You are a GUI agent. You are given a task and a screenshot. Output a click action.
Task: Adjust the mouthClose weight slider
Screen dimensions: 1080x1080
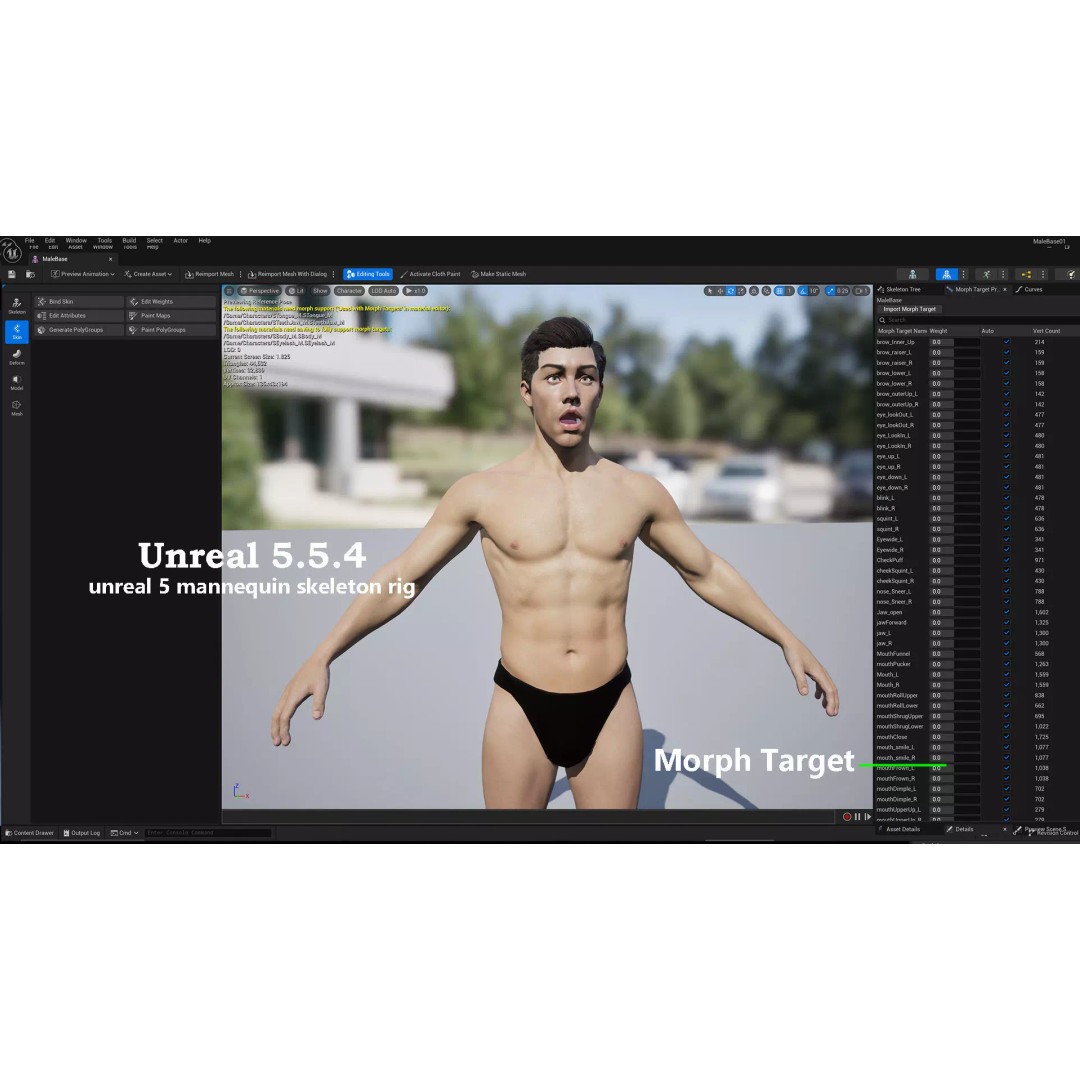(955, 737)
